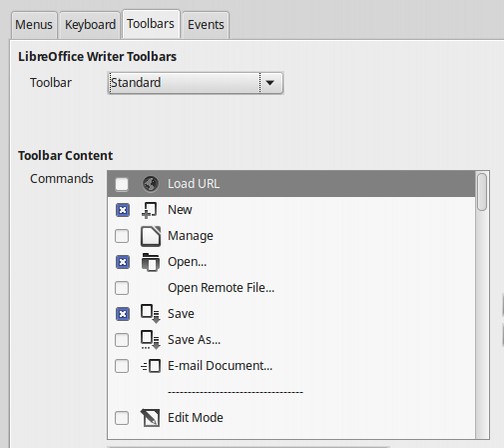Open the Toolbar dropdown arrow
Image resolution: width=504 pixels, height=448 pixels.
click(270, 83)
